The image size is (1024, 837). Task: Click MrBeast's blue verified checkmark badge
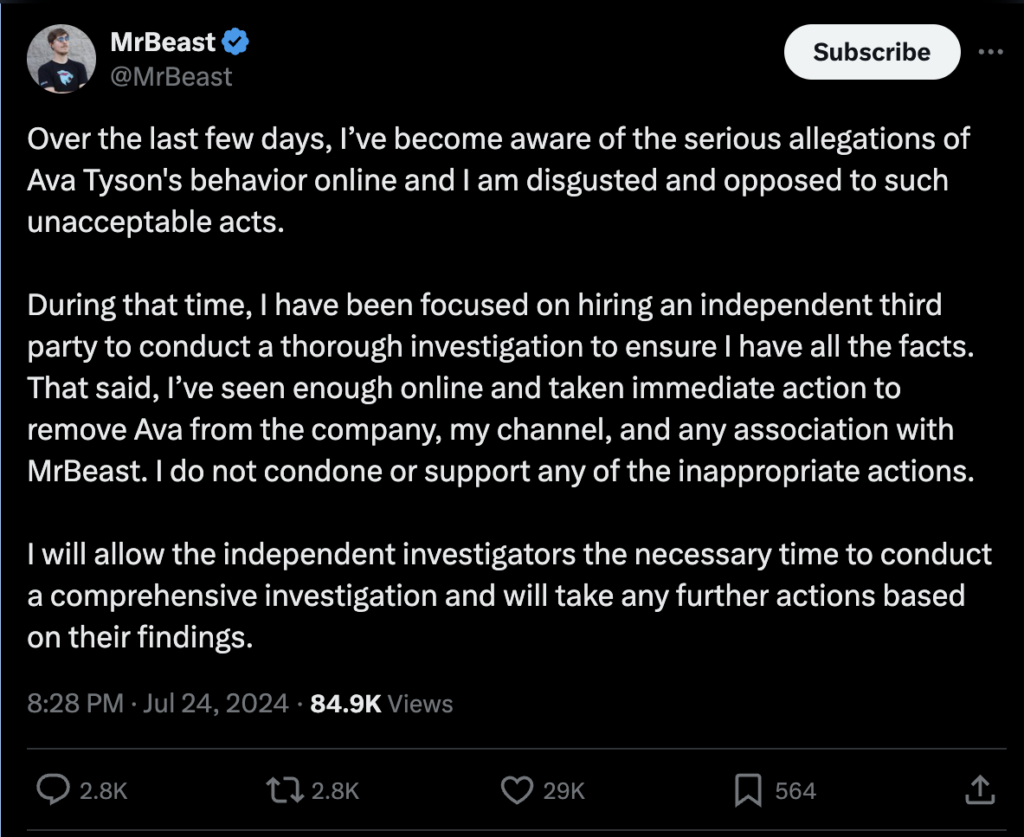pos(234,41)
